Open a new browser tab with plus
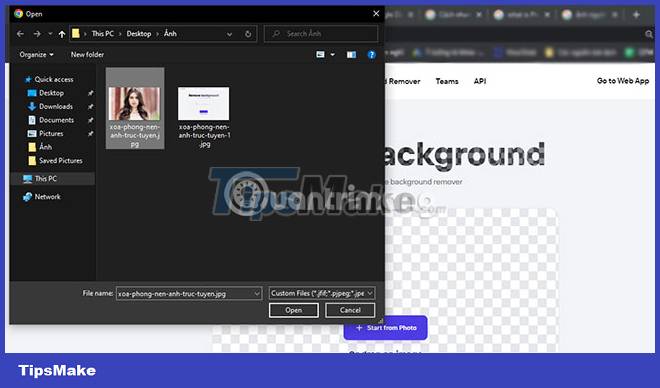660x388 pixels. coord(636,14)
